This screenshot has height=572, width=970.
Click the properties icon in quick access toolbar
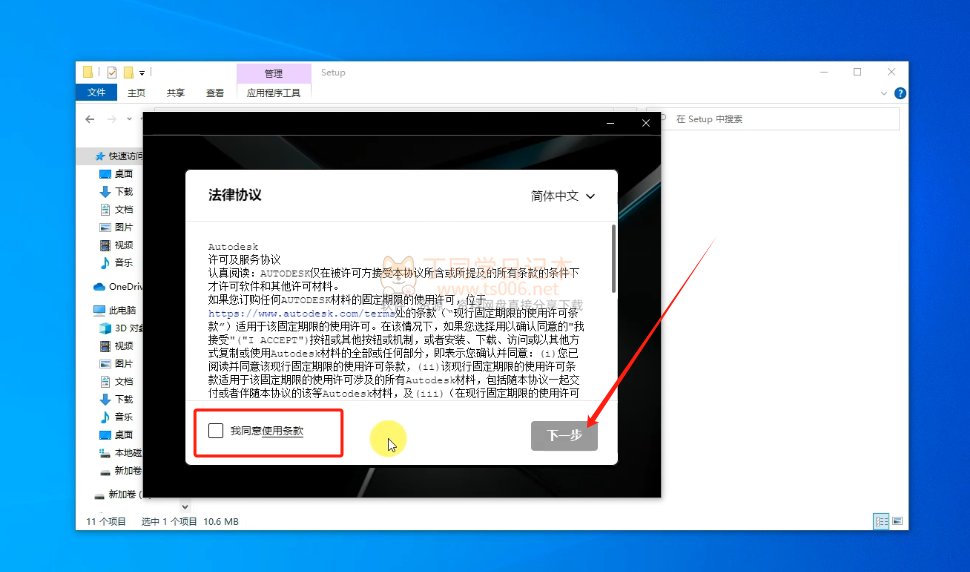point(111,73)
